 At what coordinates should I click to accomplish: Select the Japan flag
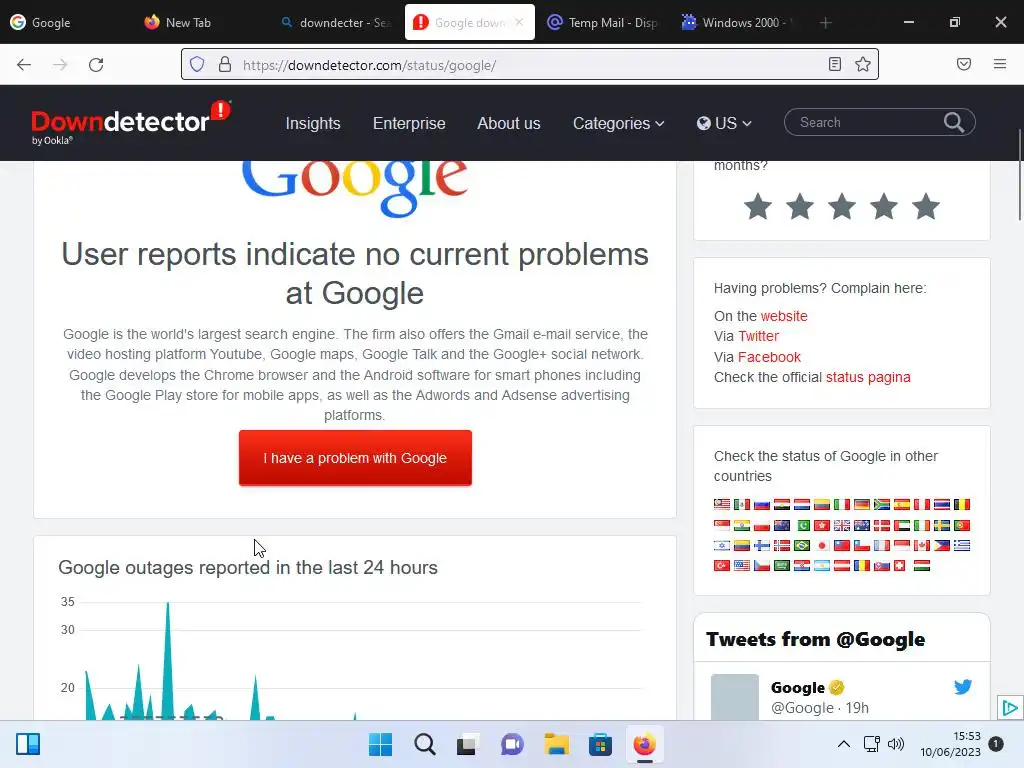point(822,545)
